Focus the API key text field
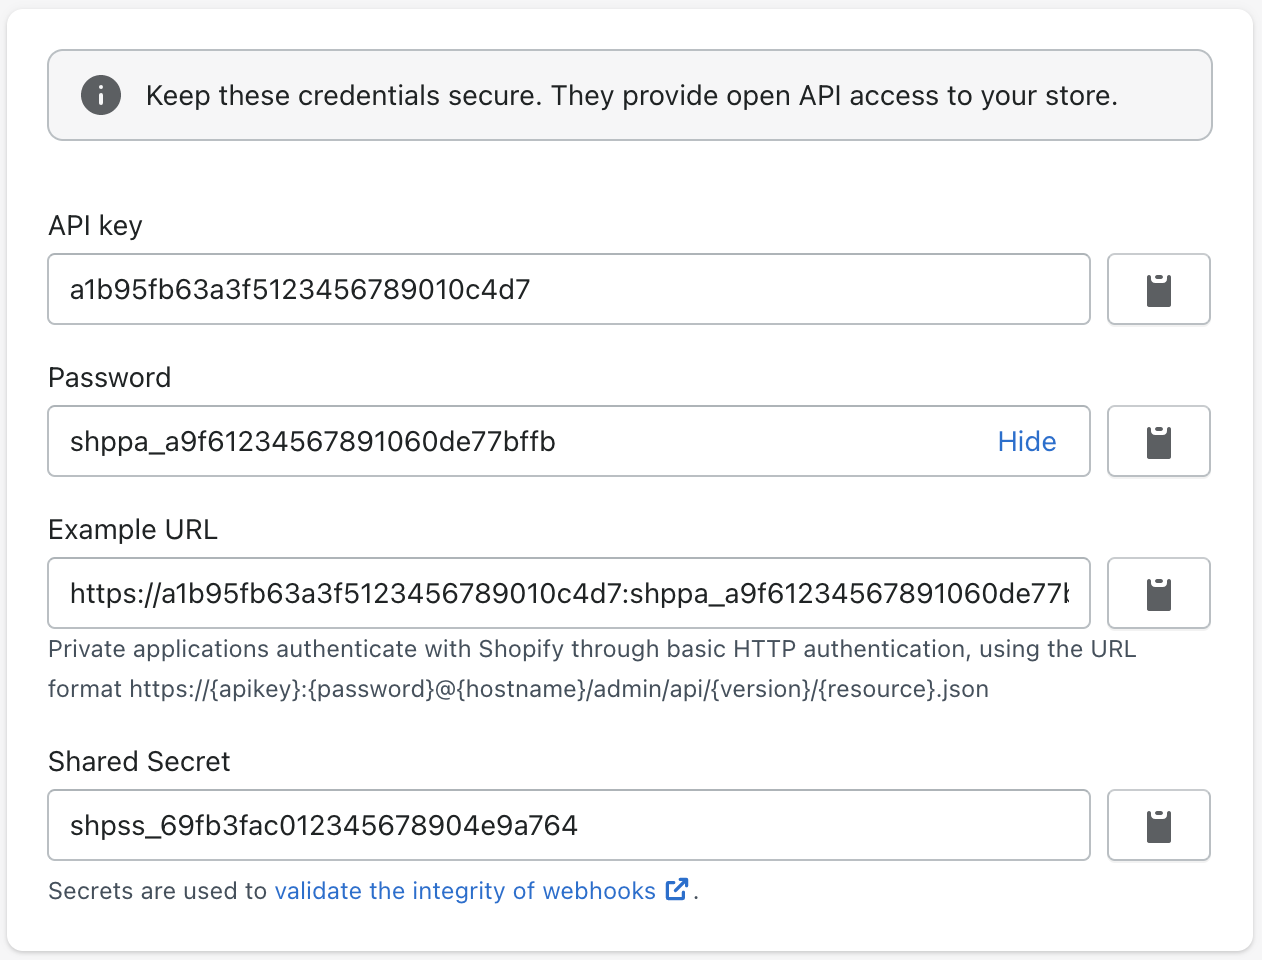This screenshot has width=1262, height=960. point(569,289)
